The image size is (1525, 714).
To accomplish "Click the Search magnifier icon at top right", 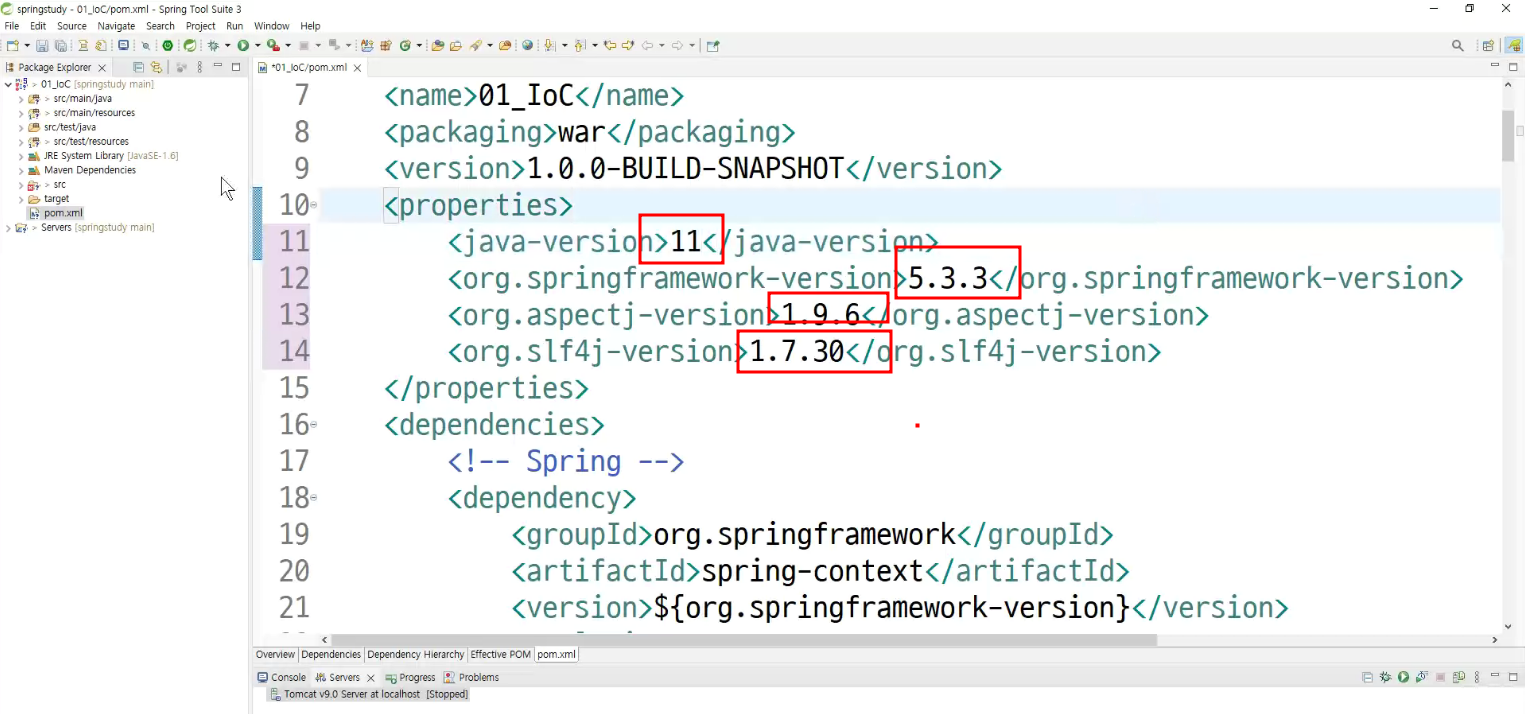I will coord(1458,45).
